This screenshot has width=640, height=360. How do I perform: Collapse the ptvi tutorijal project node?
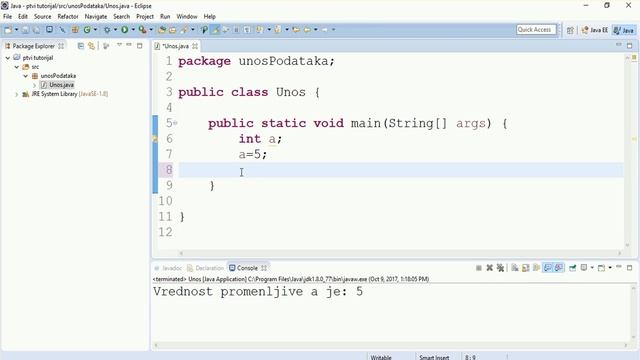coord(8,58)
